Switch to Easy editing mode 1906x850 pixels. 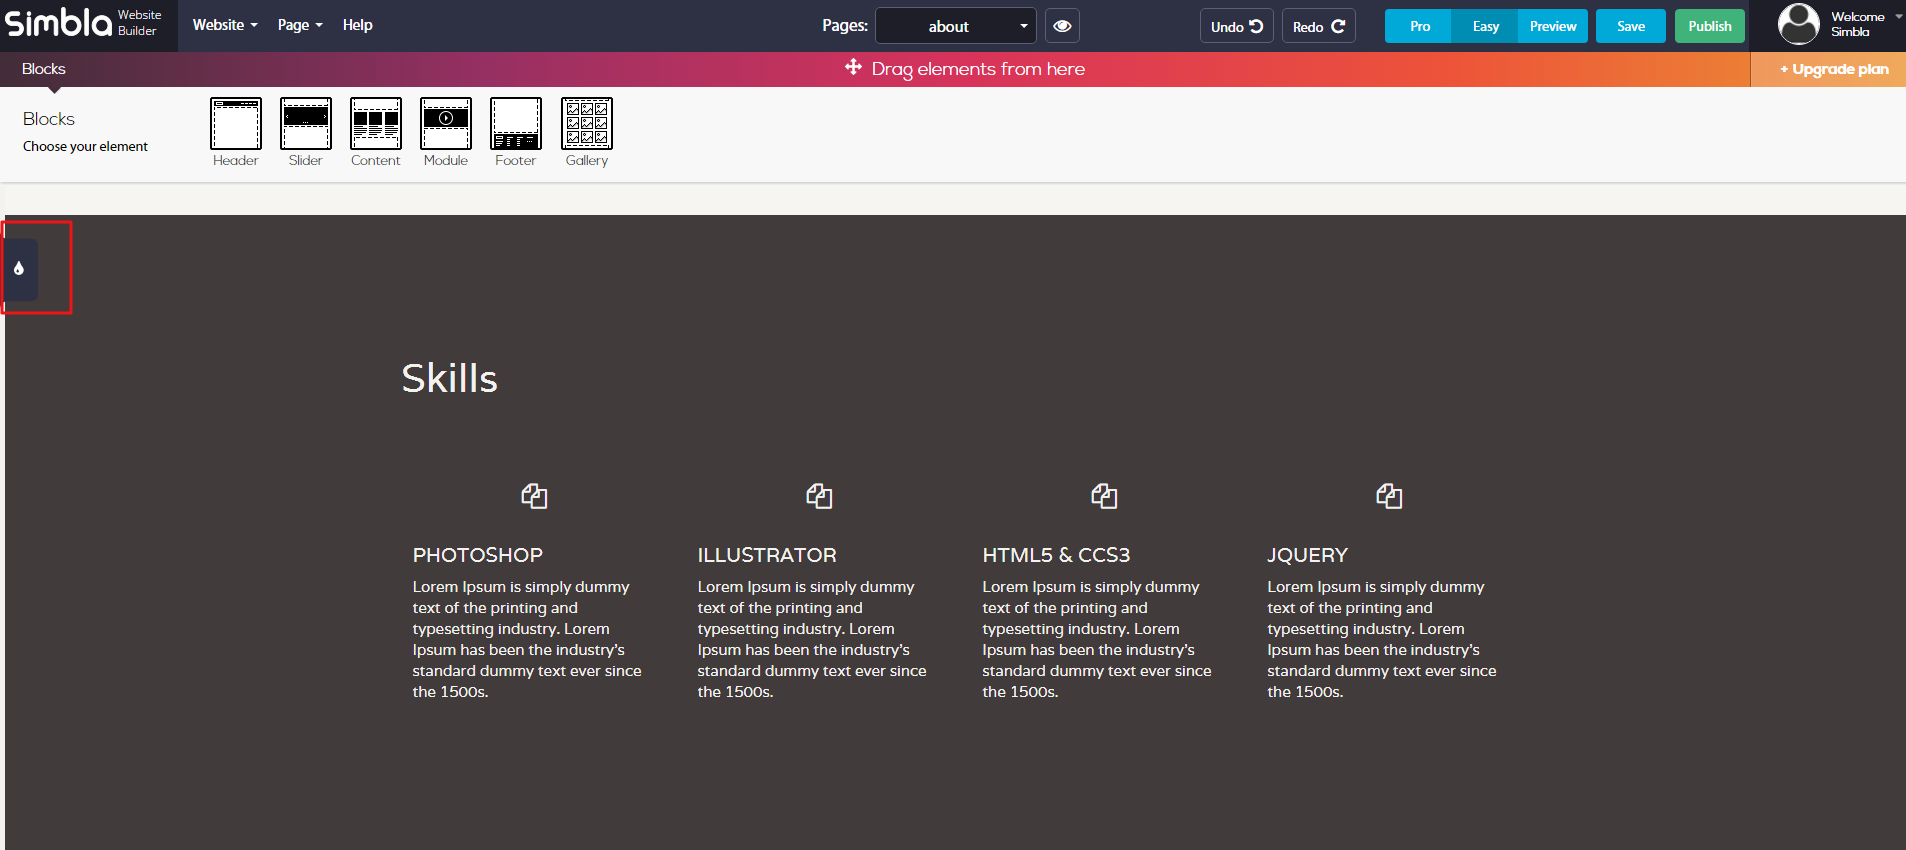[1485, 26]
